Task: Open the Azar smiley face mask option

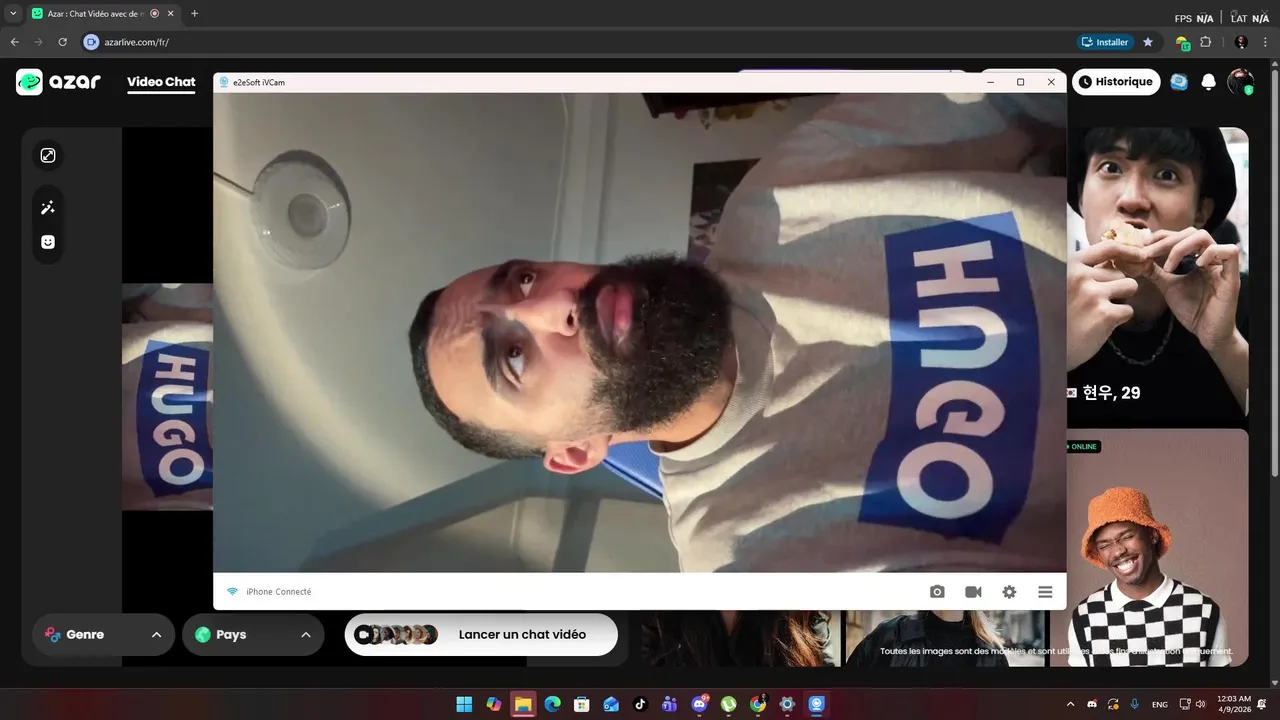Action: [x=48, y=242]
